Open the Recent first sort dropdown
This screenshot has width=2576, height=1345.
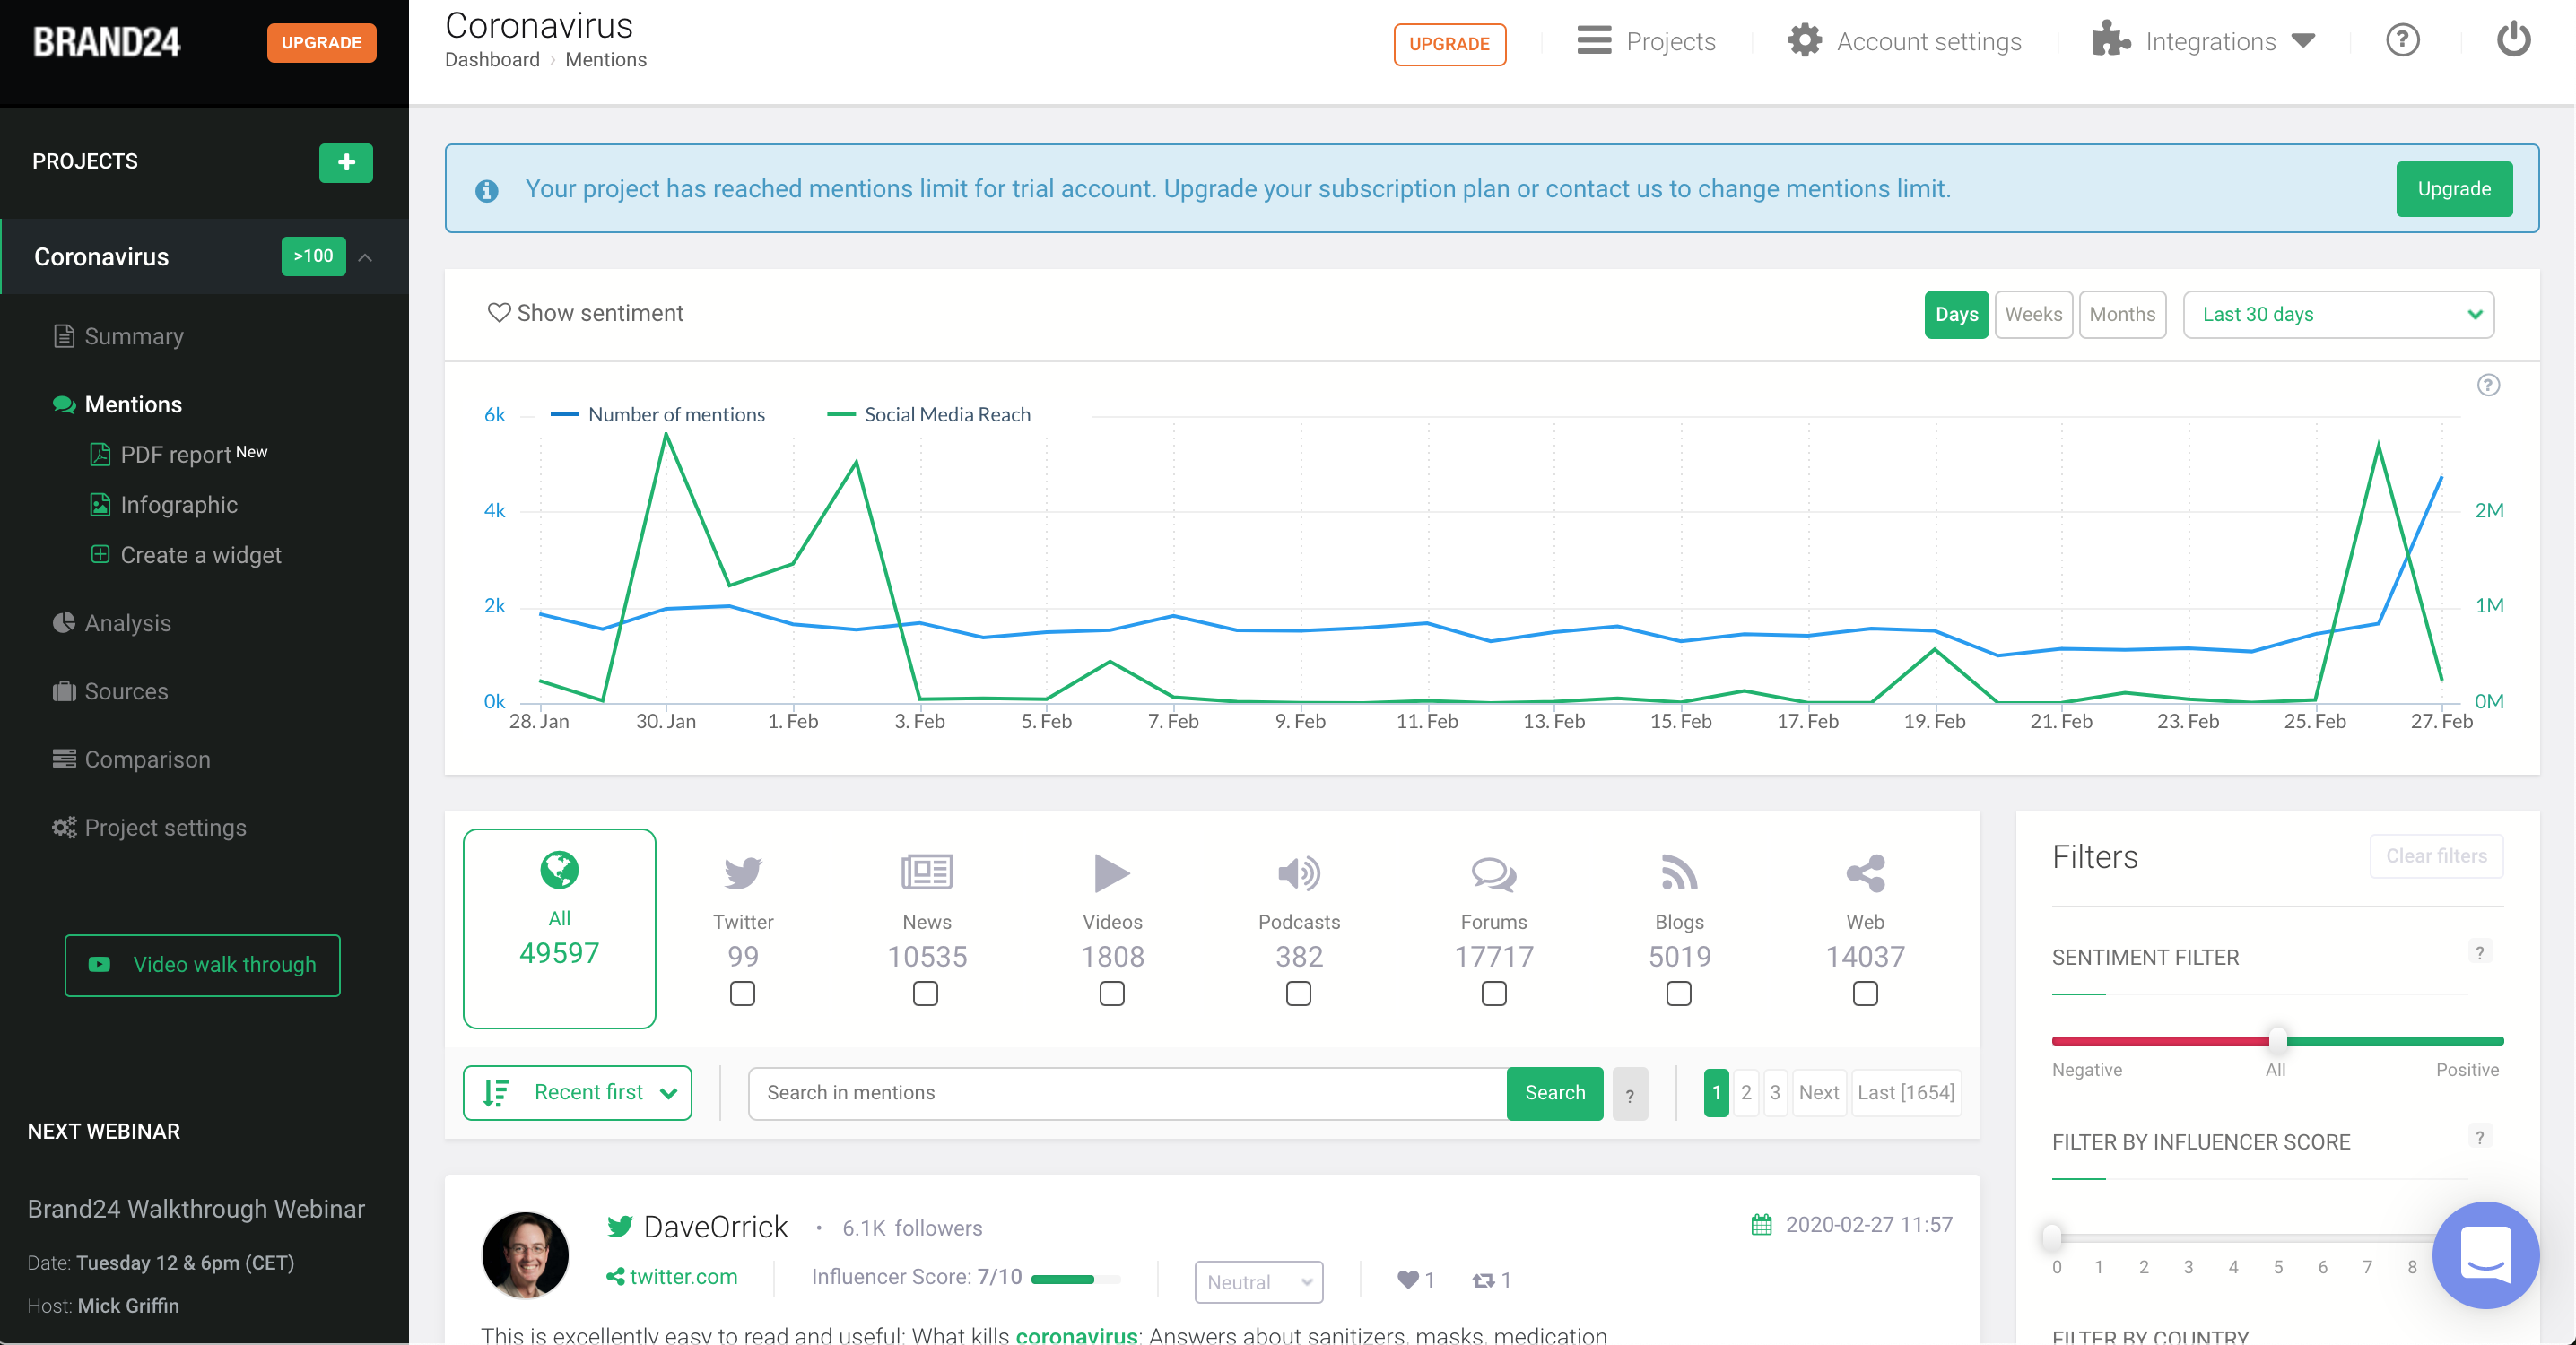[x=577, y=1093]
